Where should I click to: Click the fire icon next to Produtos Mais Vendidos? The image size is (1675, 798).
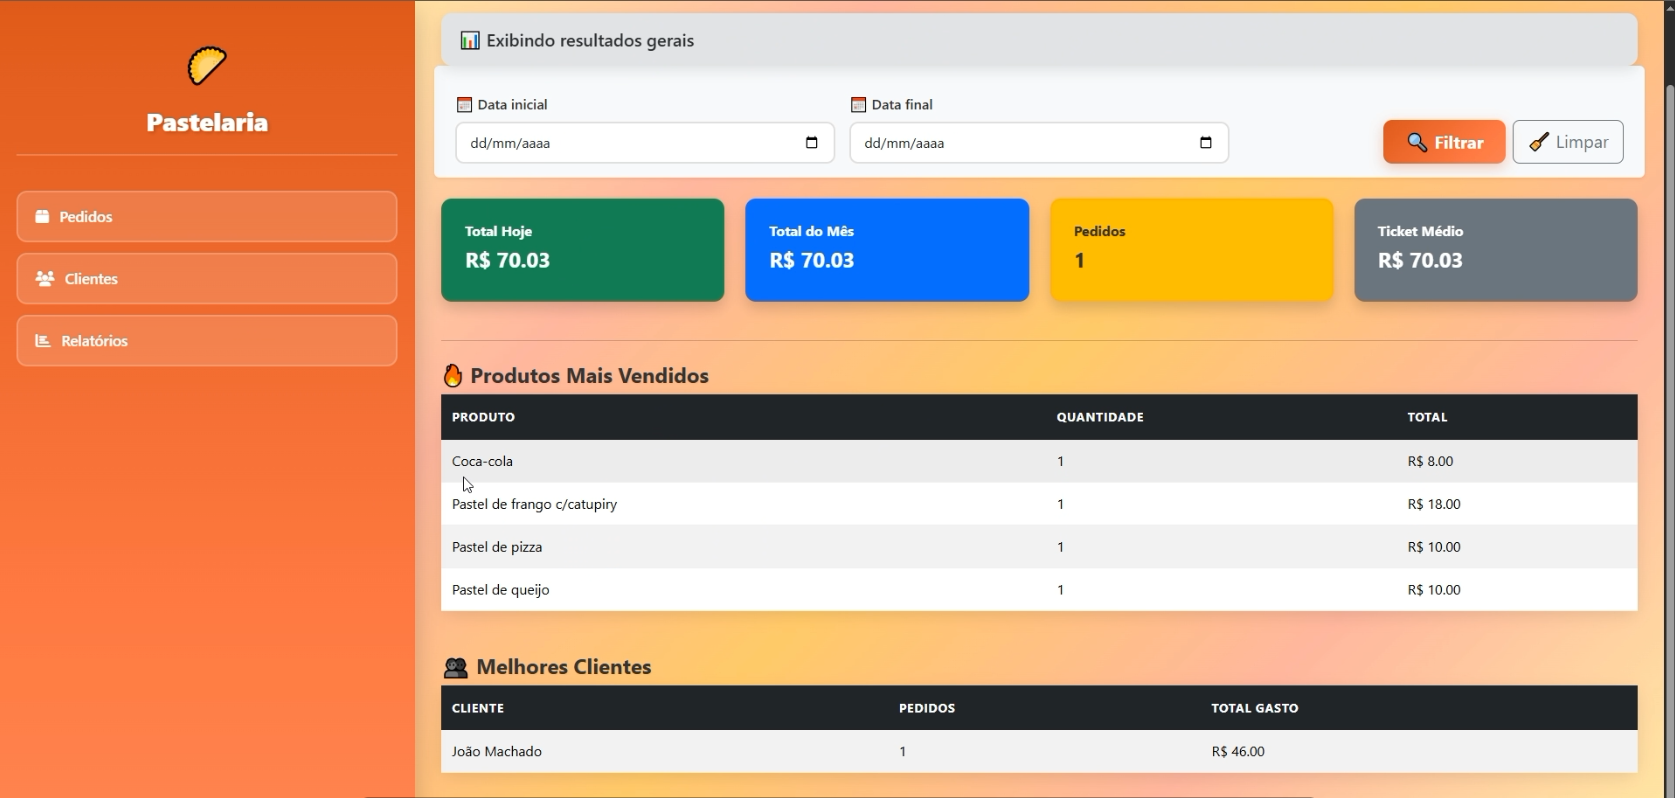(x=453, y=376)
